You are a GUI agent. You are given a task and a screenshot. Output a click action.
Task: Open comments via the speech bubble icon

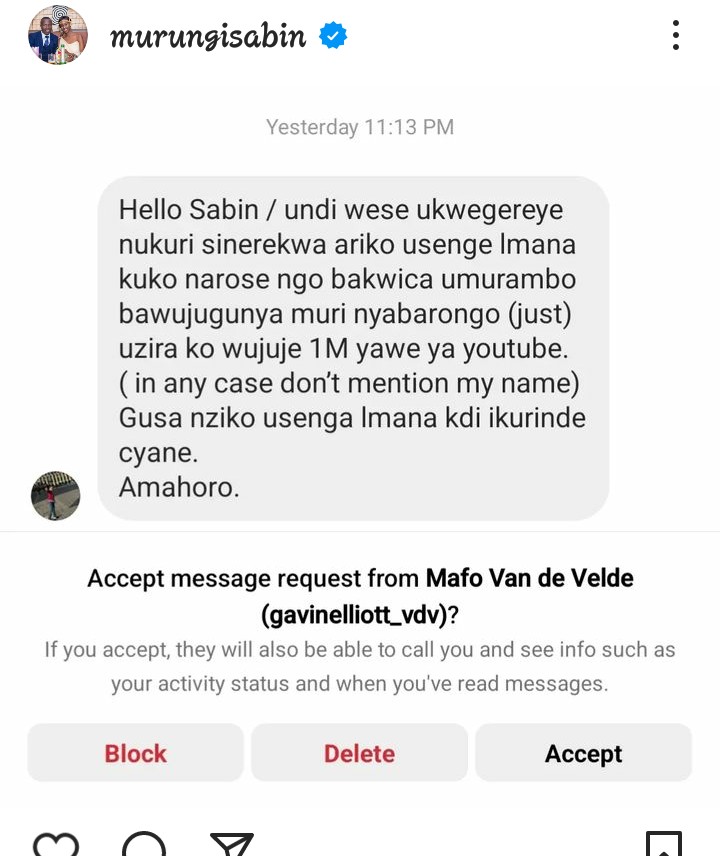(x=146, y=844)
